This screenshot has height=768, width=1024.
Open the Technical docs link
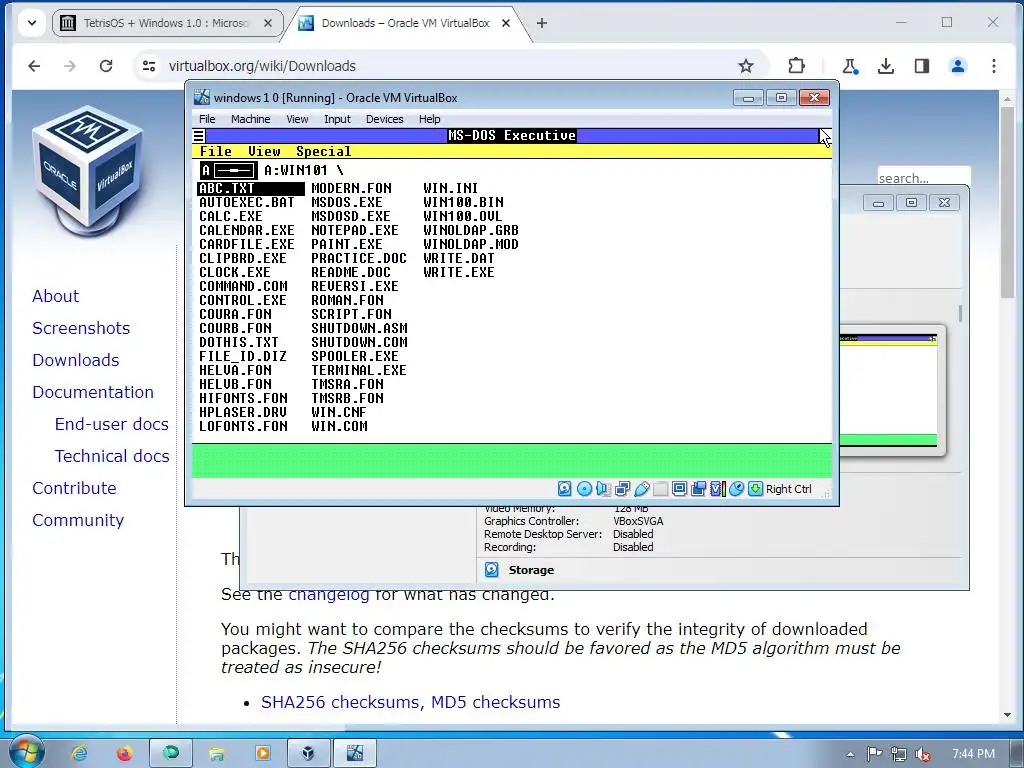point(112,456)
